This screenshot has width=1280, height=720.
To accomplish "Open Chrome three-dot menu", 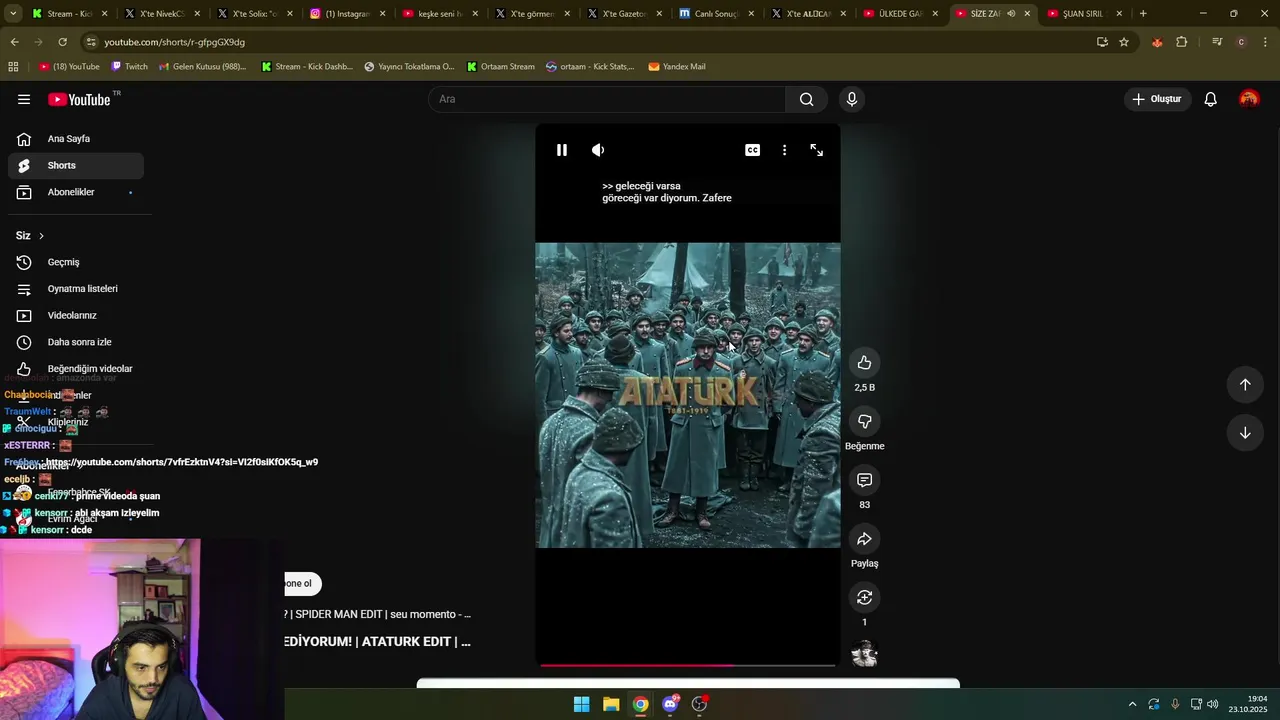I will coord(1265,42).
